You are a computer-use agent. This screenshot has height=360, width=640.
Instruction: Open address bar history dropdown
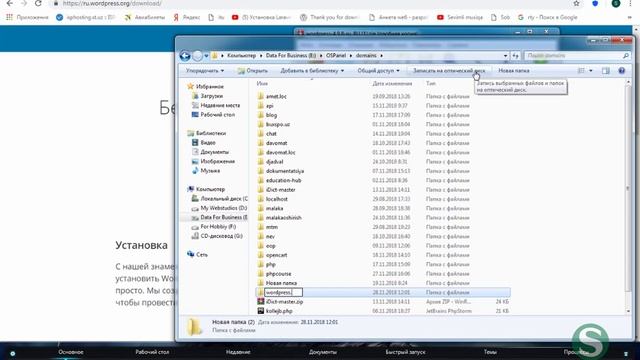tap(505, 56)
